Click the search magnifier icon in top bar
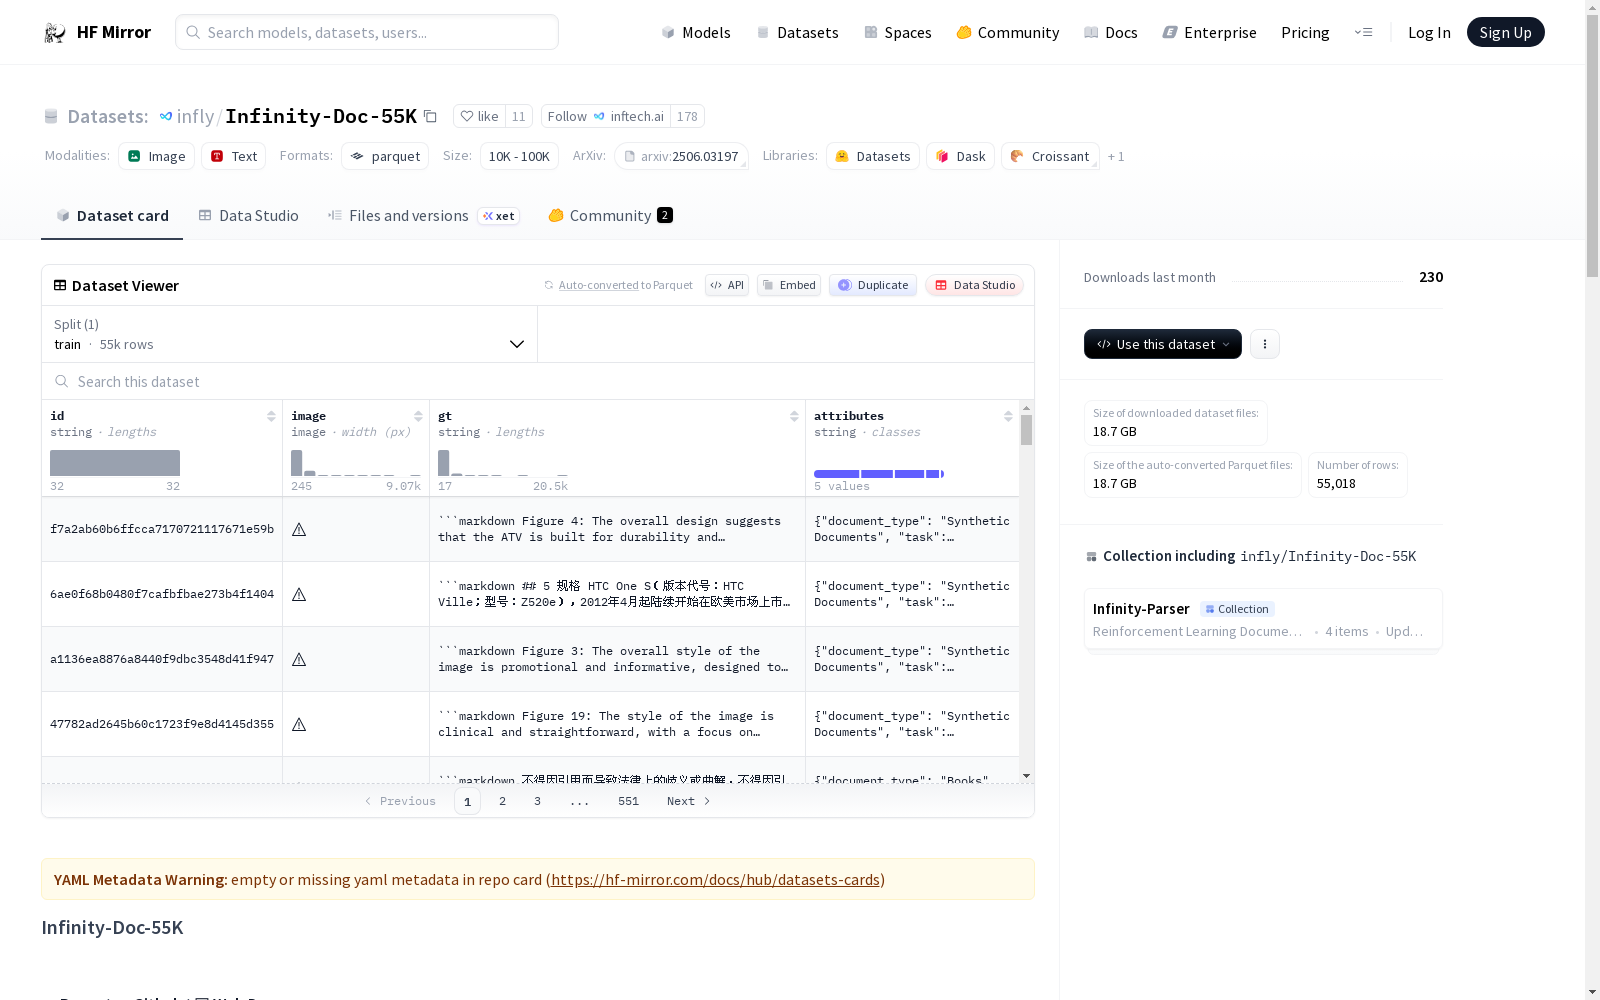1600x1000 pixels. pos(193,32)
